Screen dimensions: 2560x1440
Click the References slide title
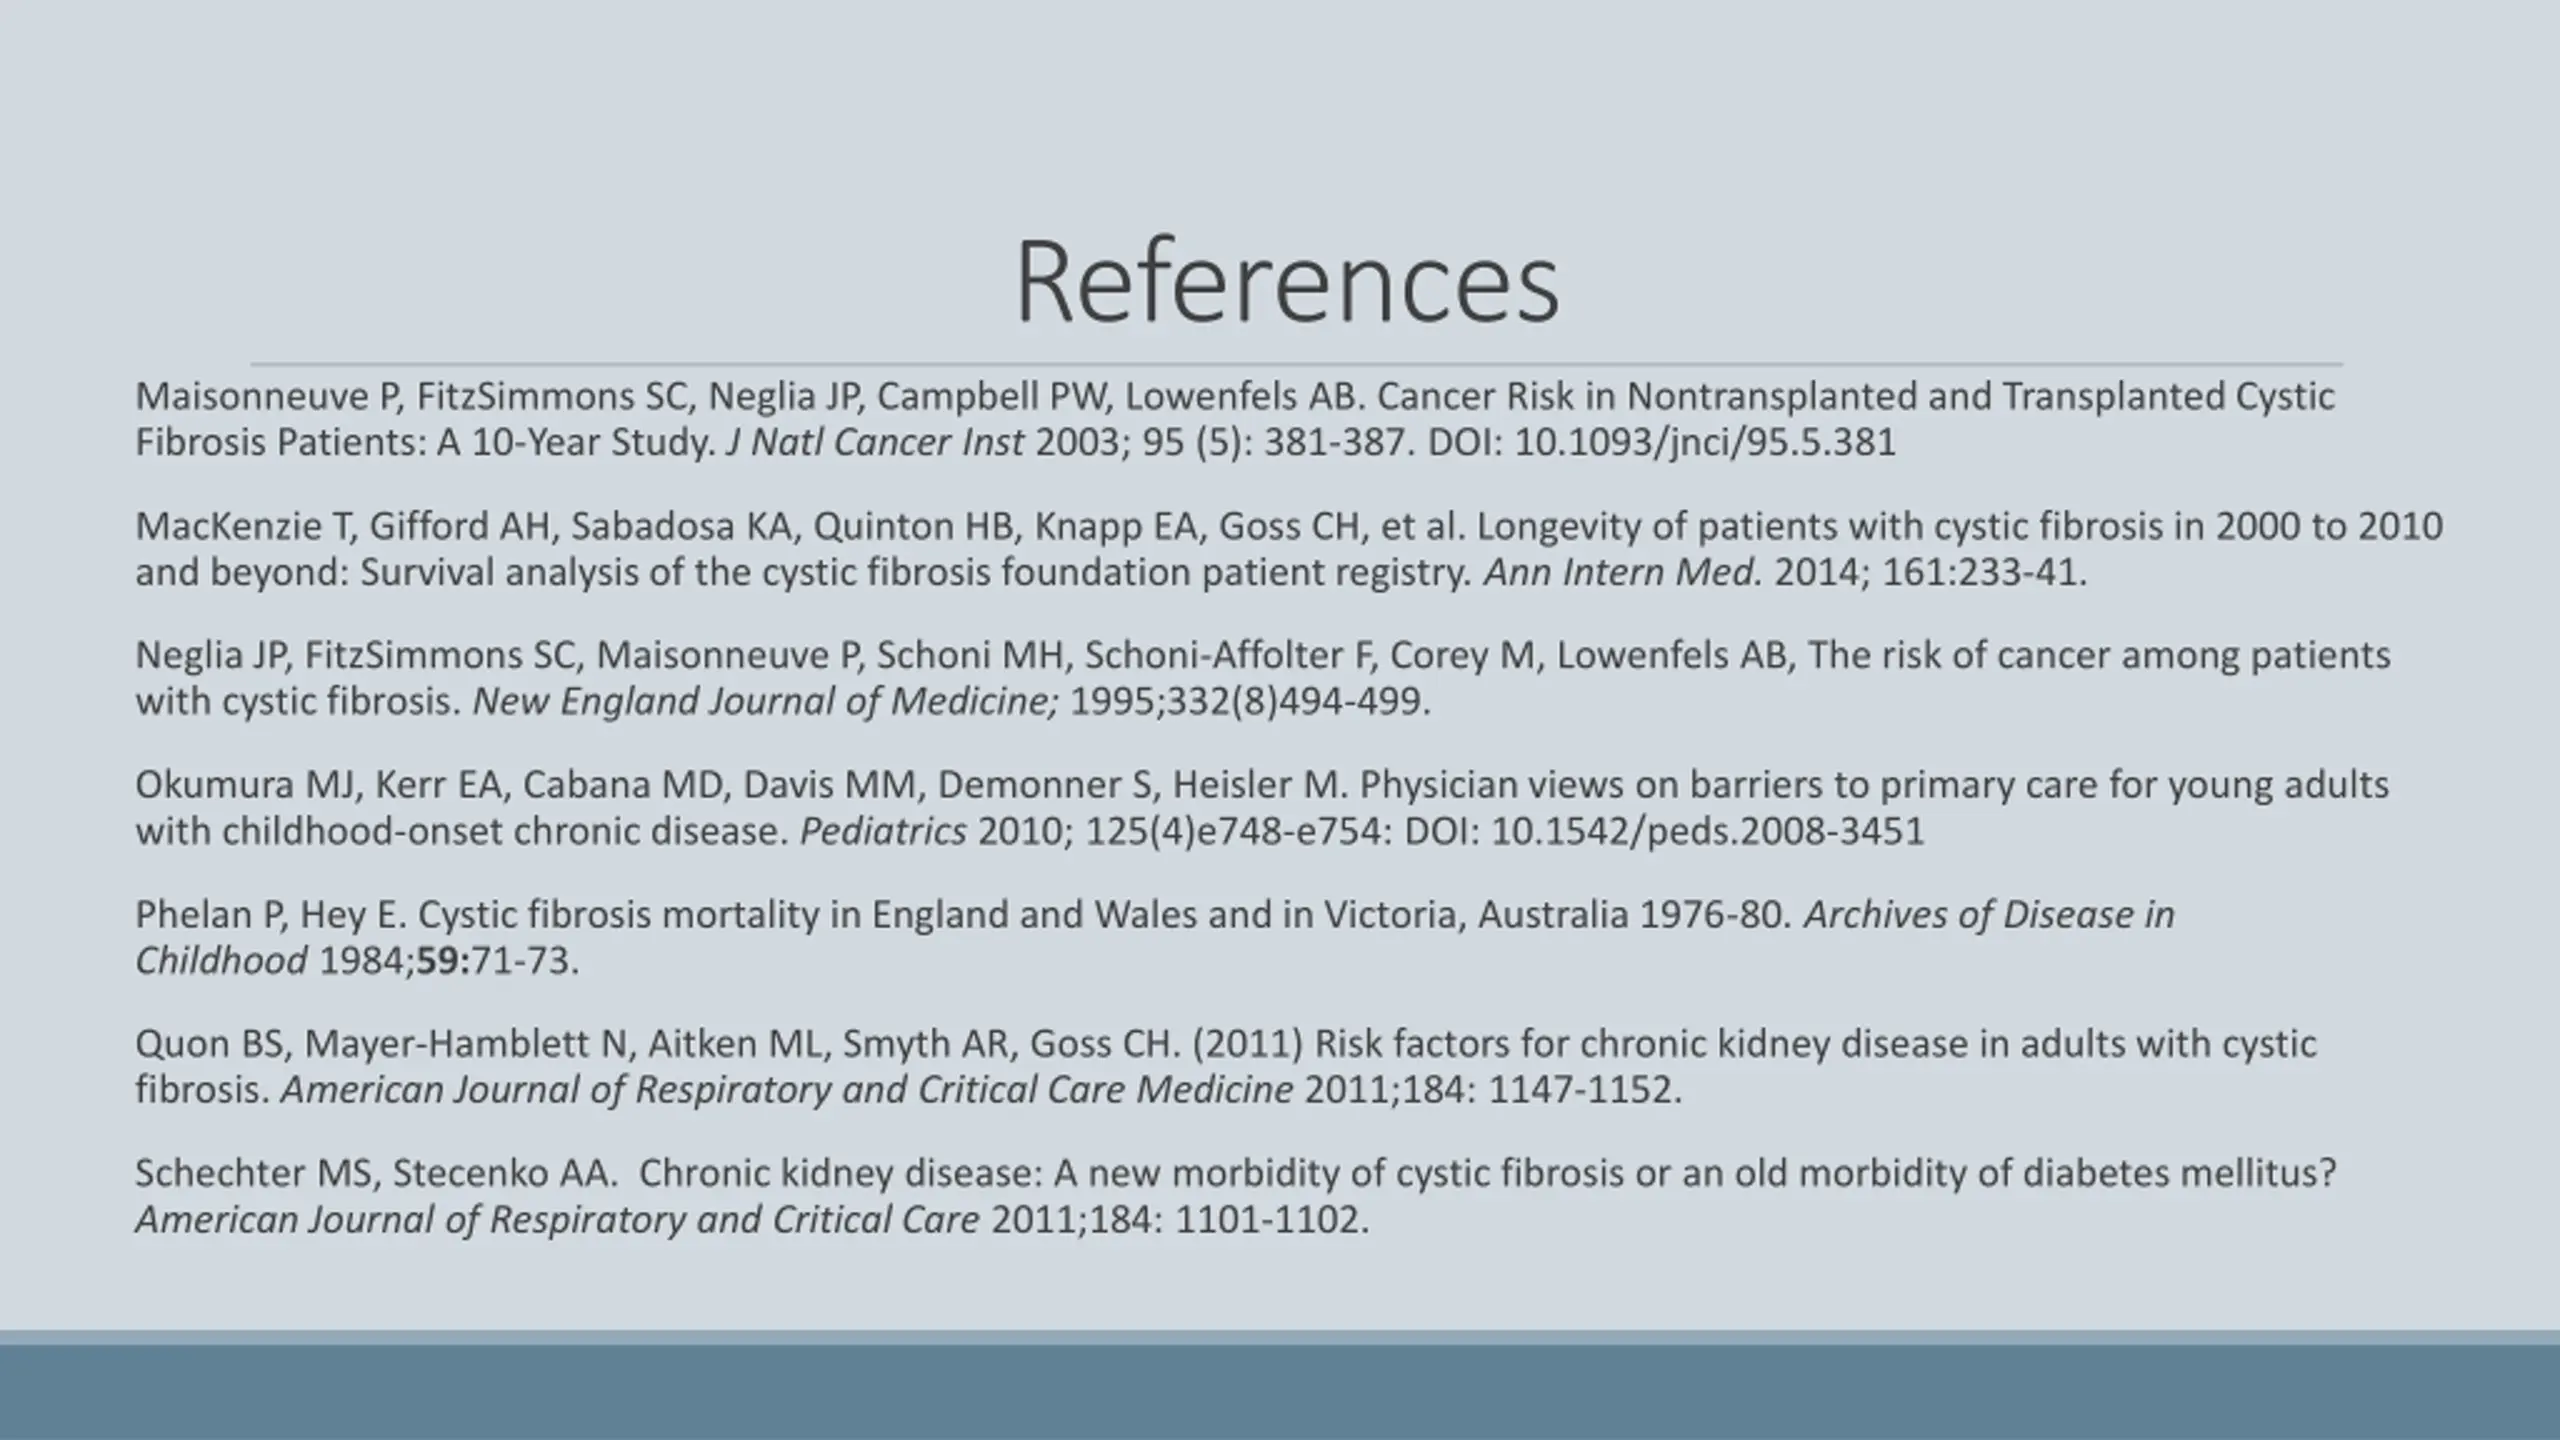(1287, 282)
